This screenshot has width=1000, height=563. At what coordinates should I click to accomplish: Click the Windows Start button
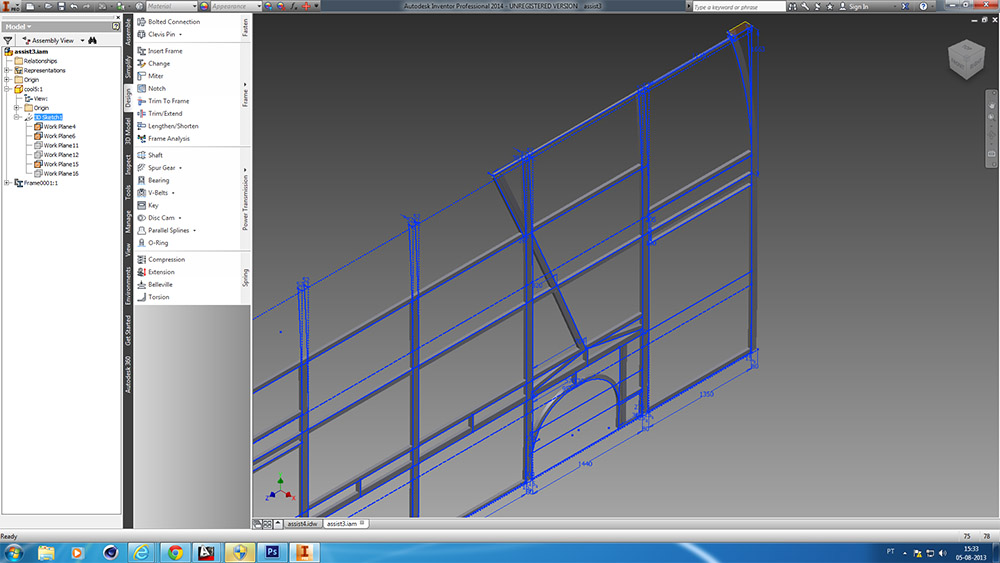point(13,552)
